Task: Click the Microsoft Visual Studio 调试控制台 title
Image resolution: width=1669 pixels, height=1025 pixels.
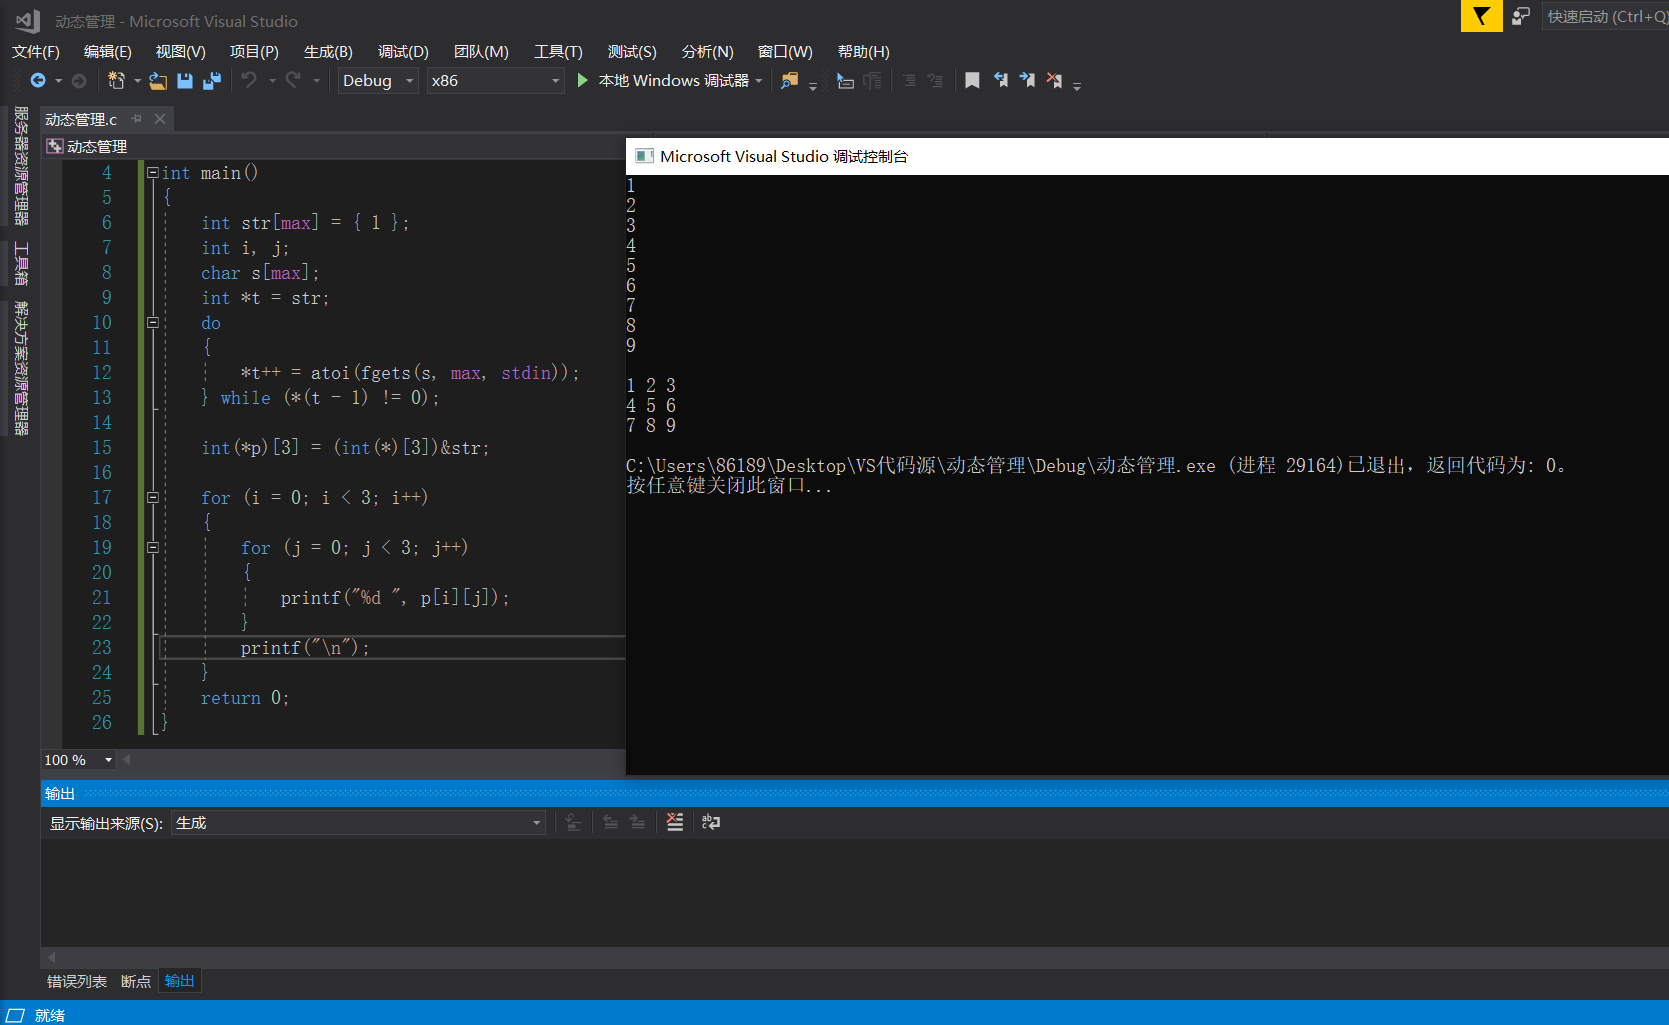Action: coord(784,157)
